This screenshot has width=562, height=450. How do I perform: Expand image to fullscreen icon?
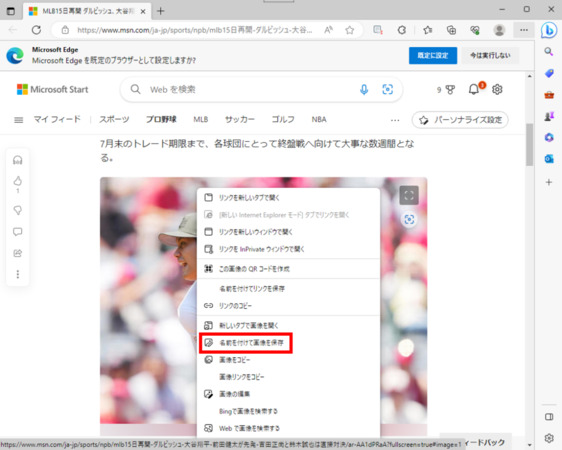(x=409, y=195)
